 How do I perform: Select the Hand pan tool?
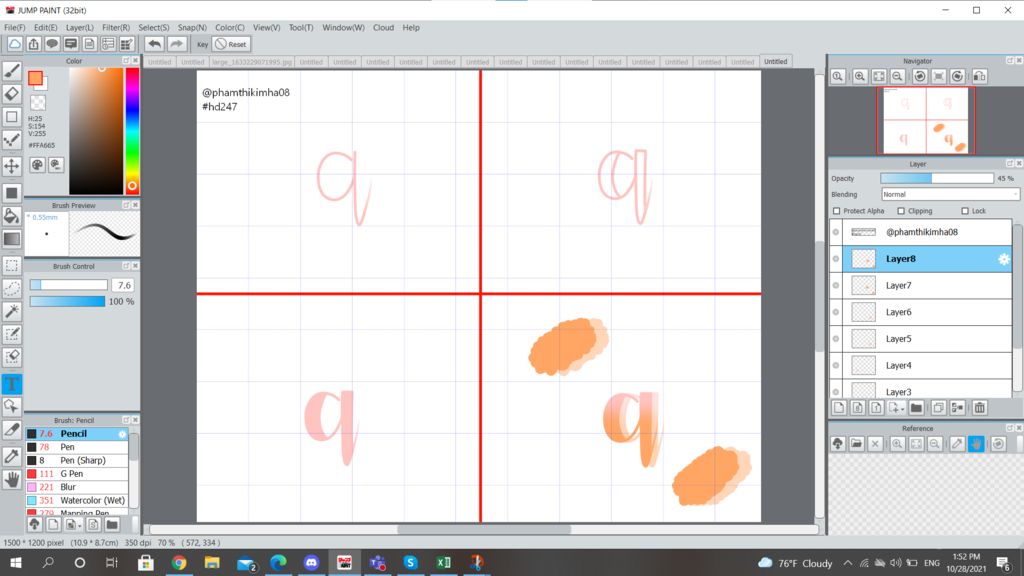coord(12,479)
